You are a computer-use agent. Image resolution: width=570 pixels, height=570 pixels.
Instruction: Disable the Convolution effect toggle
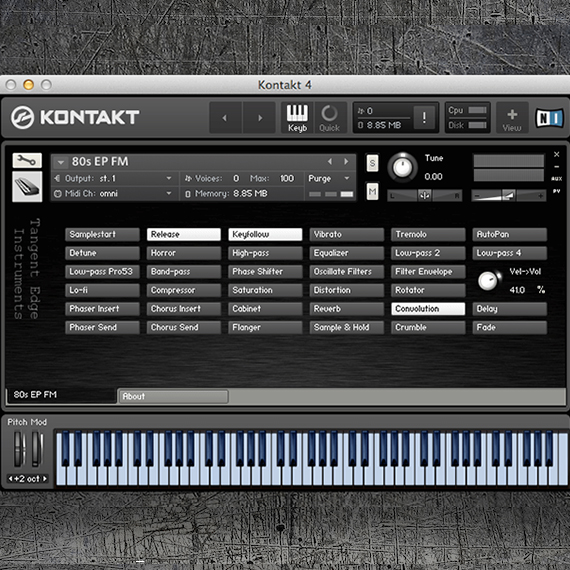(x=428, y=309)
